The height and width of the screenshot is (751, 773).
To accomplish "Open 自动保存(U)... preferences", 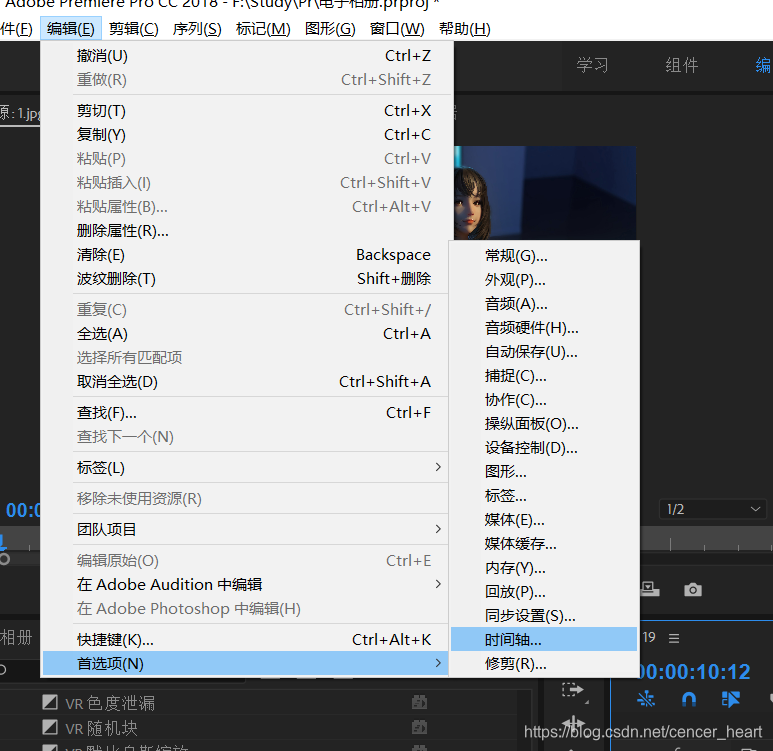I will [x=544, y=352].
